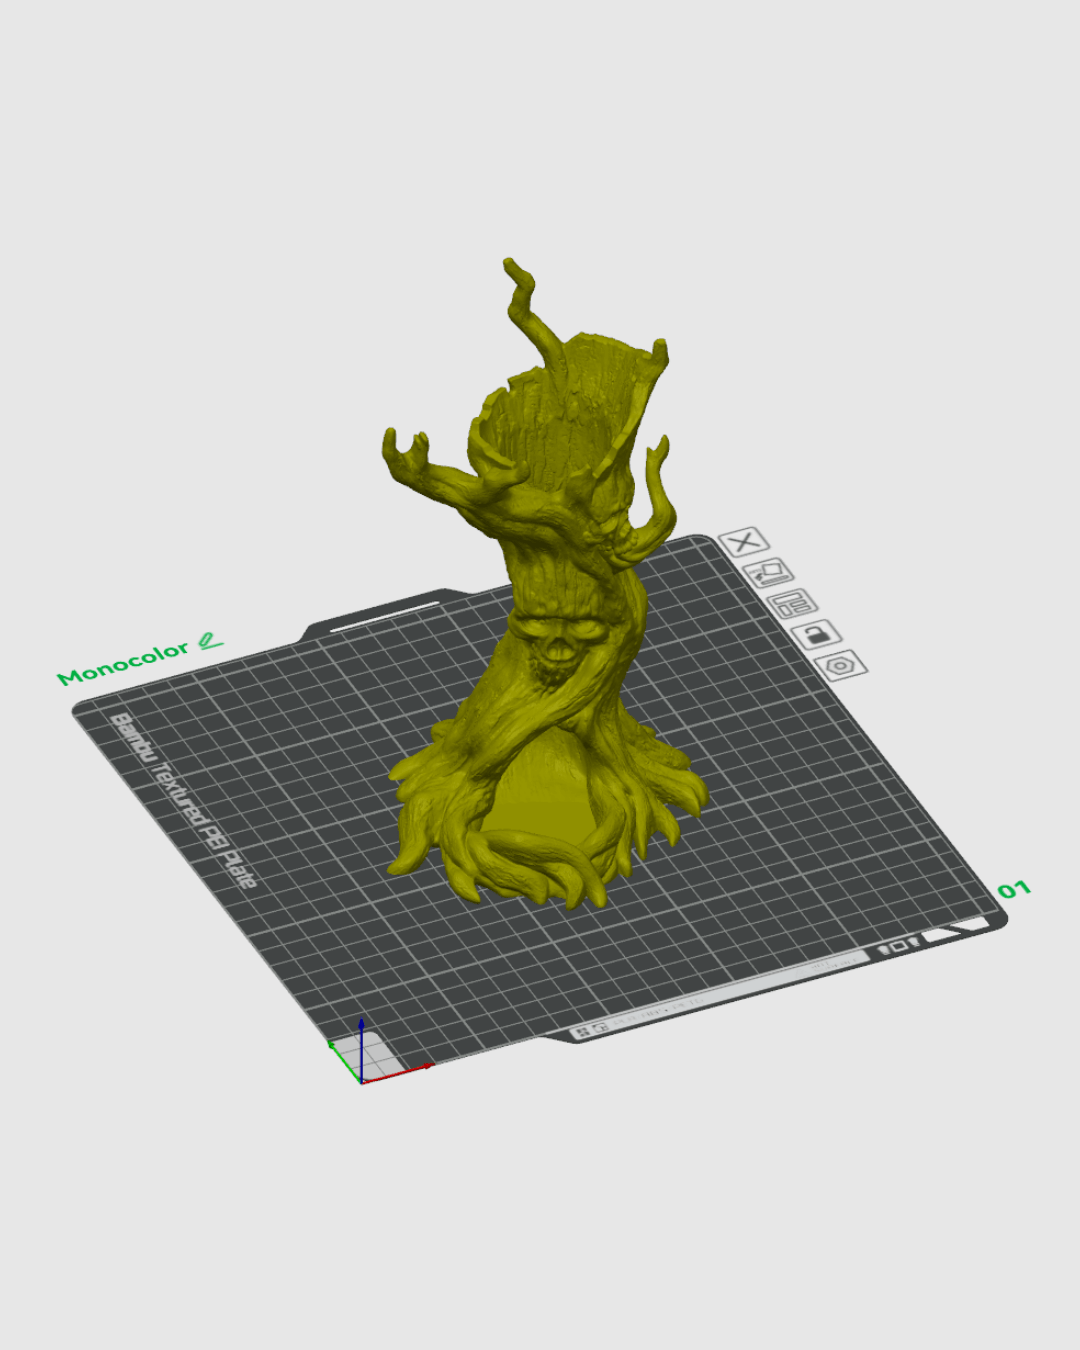1080x1350 pixels.
Task: Open plate settings via the hexagon icon
Action: 840,665
